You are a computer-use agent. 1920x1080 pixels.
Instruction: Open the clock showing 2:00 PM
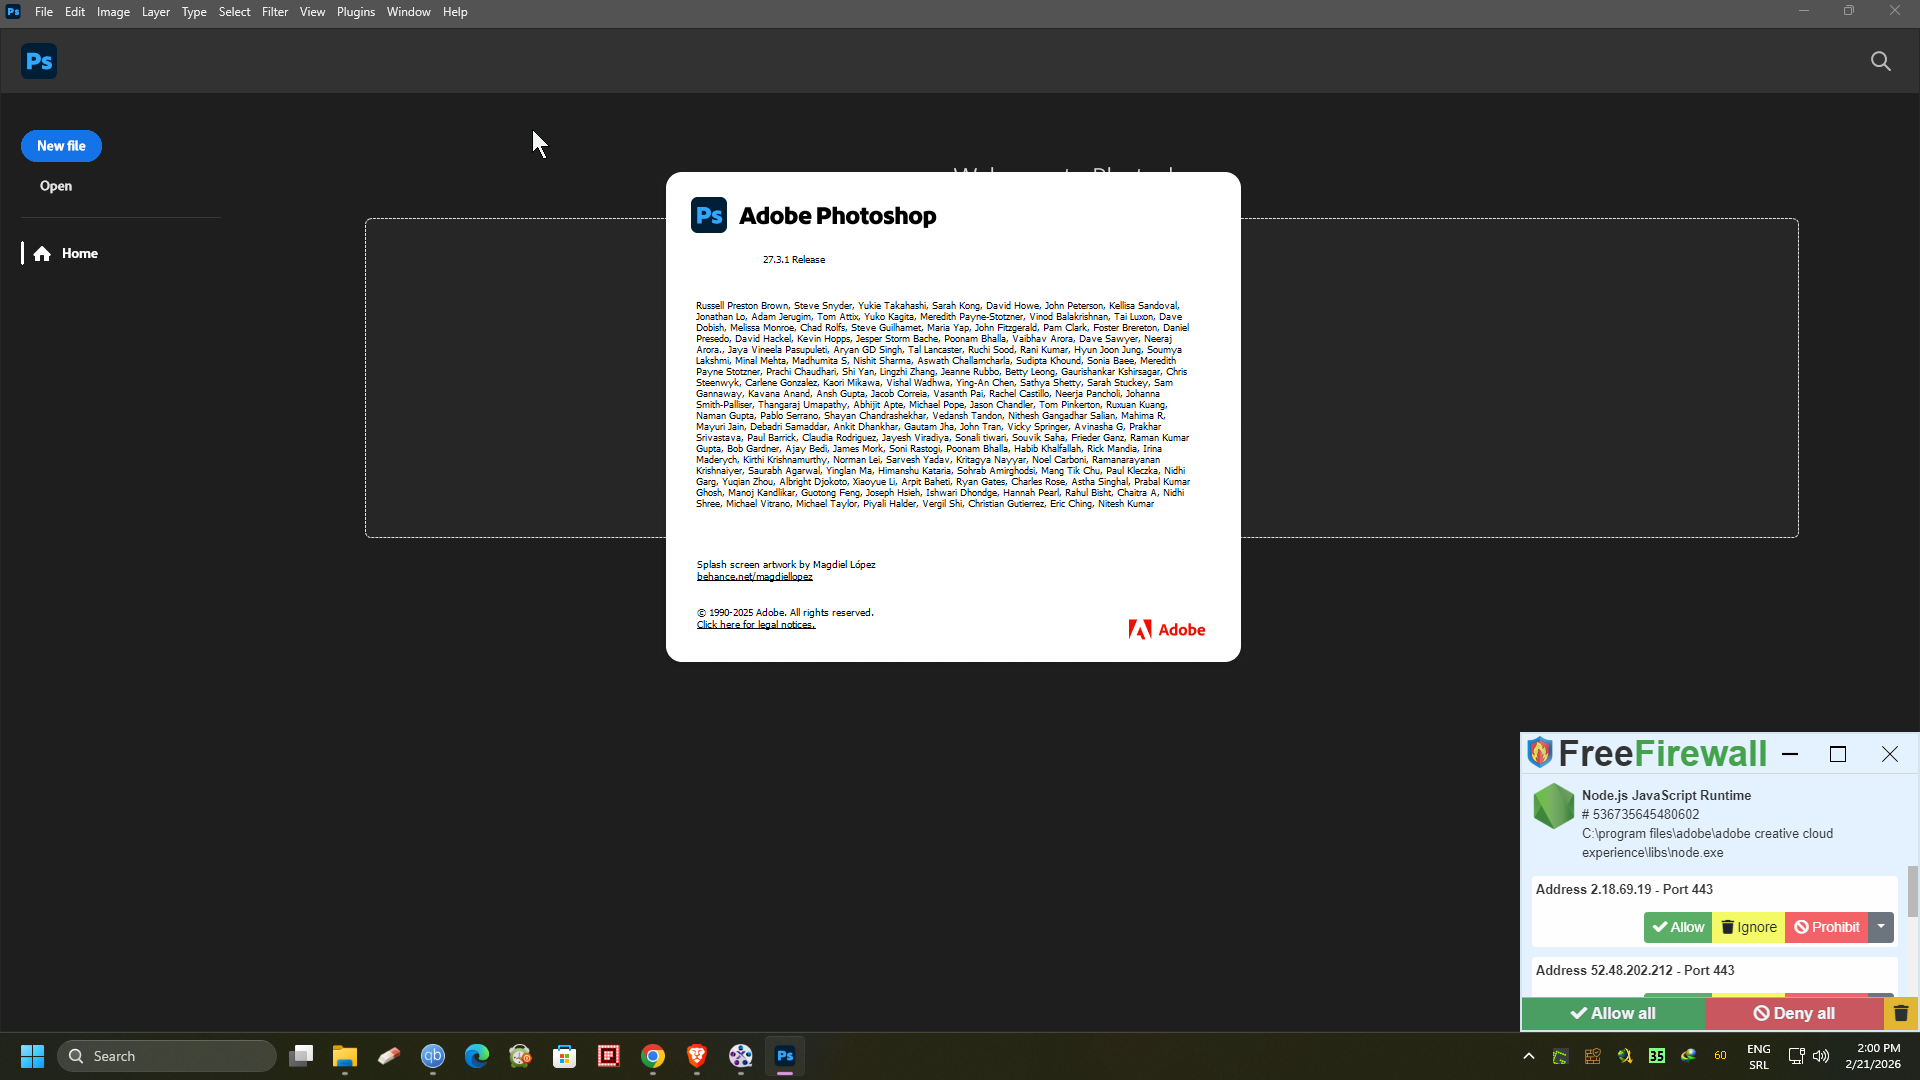point(1873,1056)
